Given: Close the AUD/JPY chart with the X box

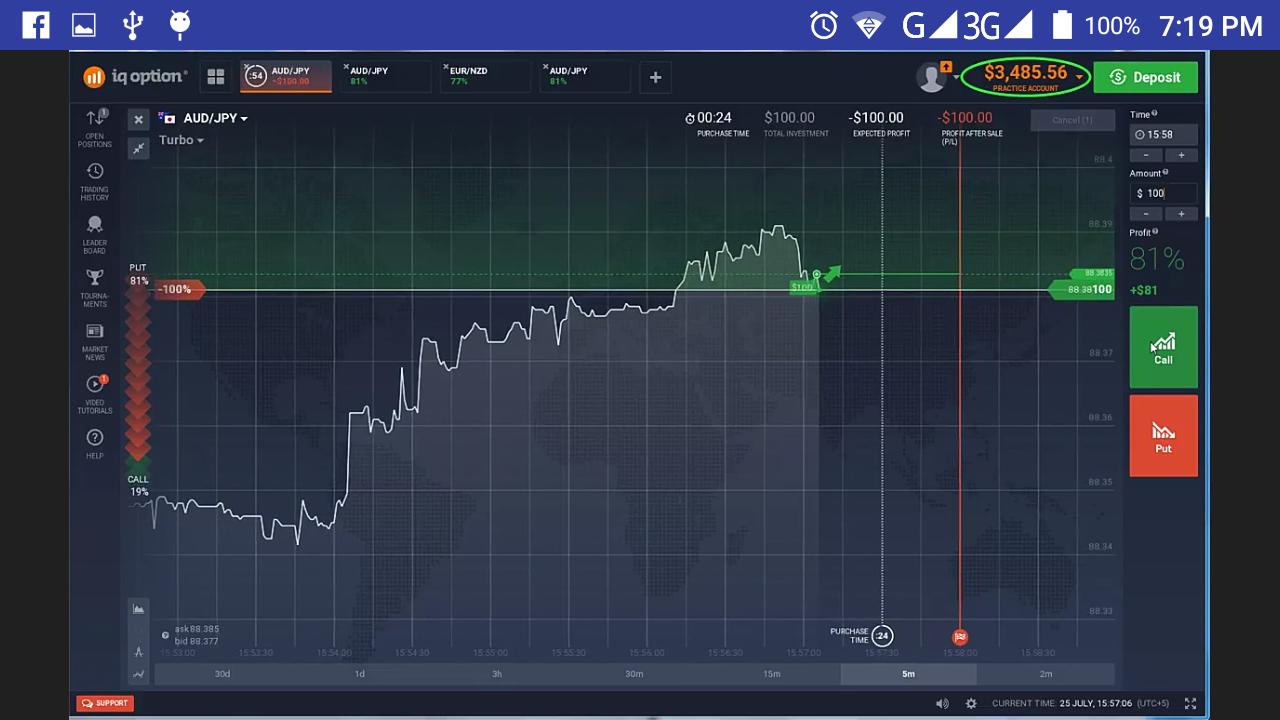Looking at the screenshot, I should pos(138,119).
